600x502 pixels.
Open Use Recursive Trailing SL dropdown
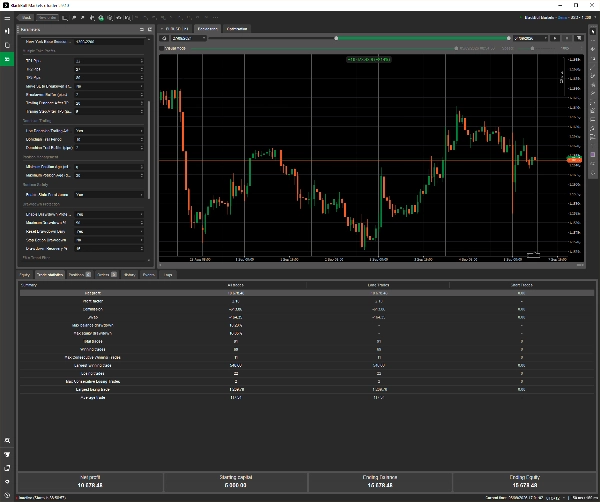coord(109,130)
